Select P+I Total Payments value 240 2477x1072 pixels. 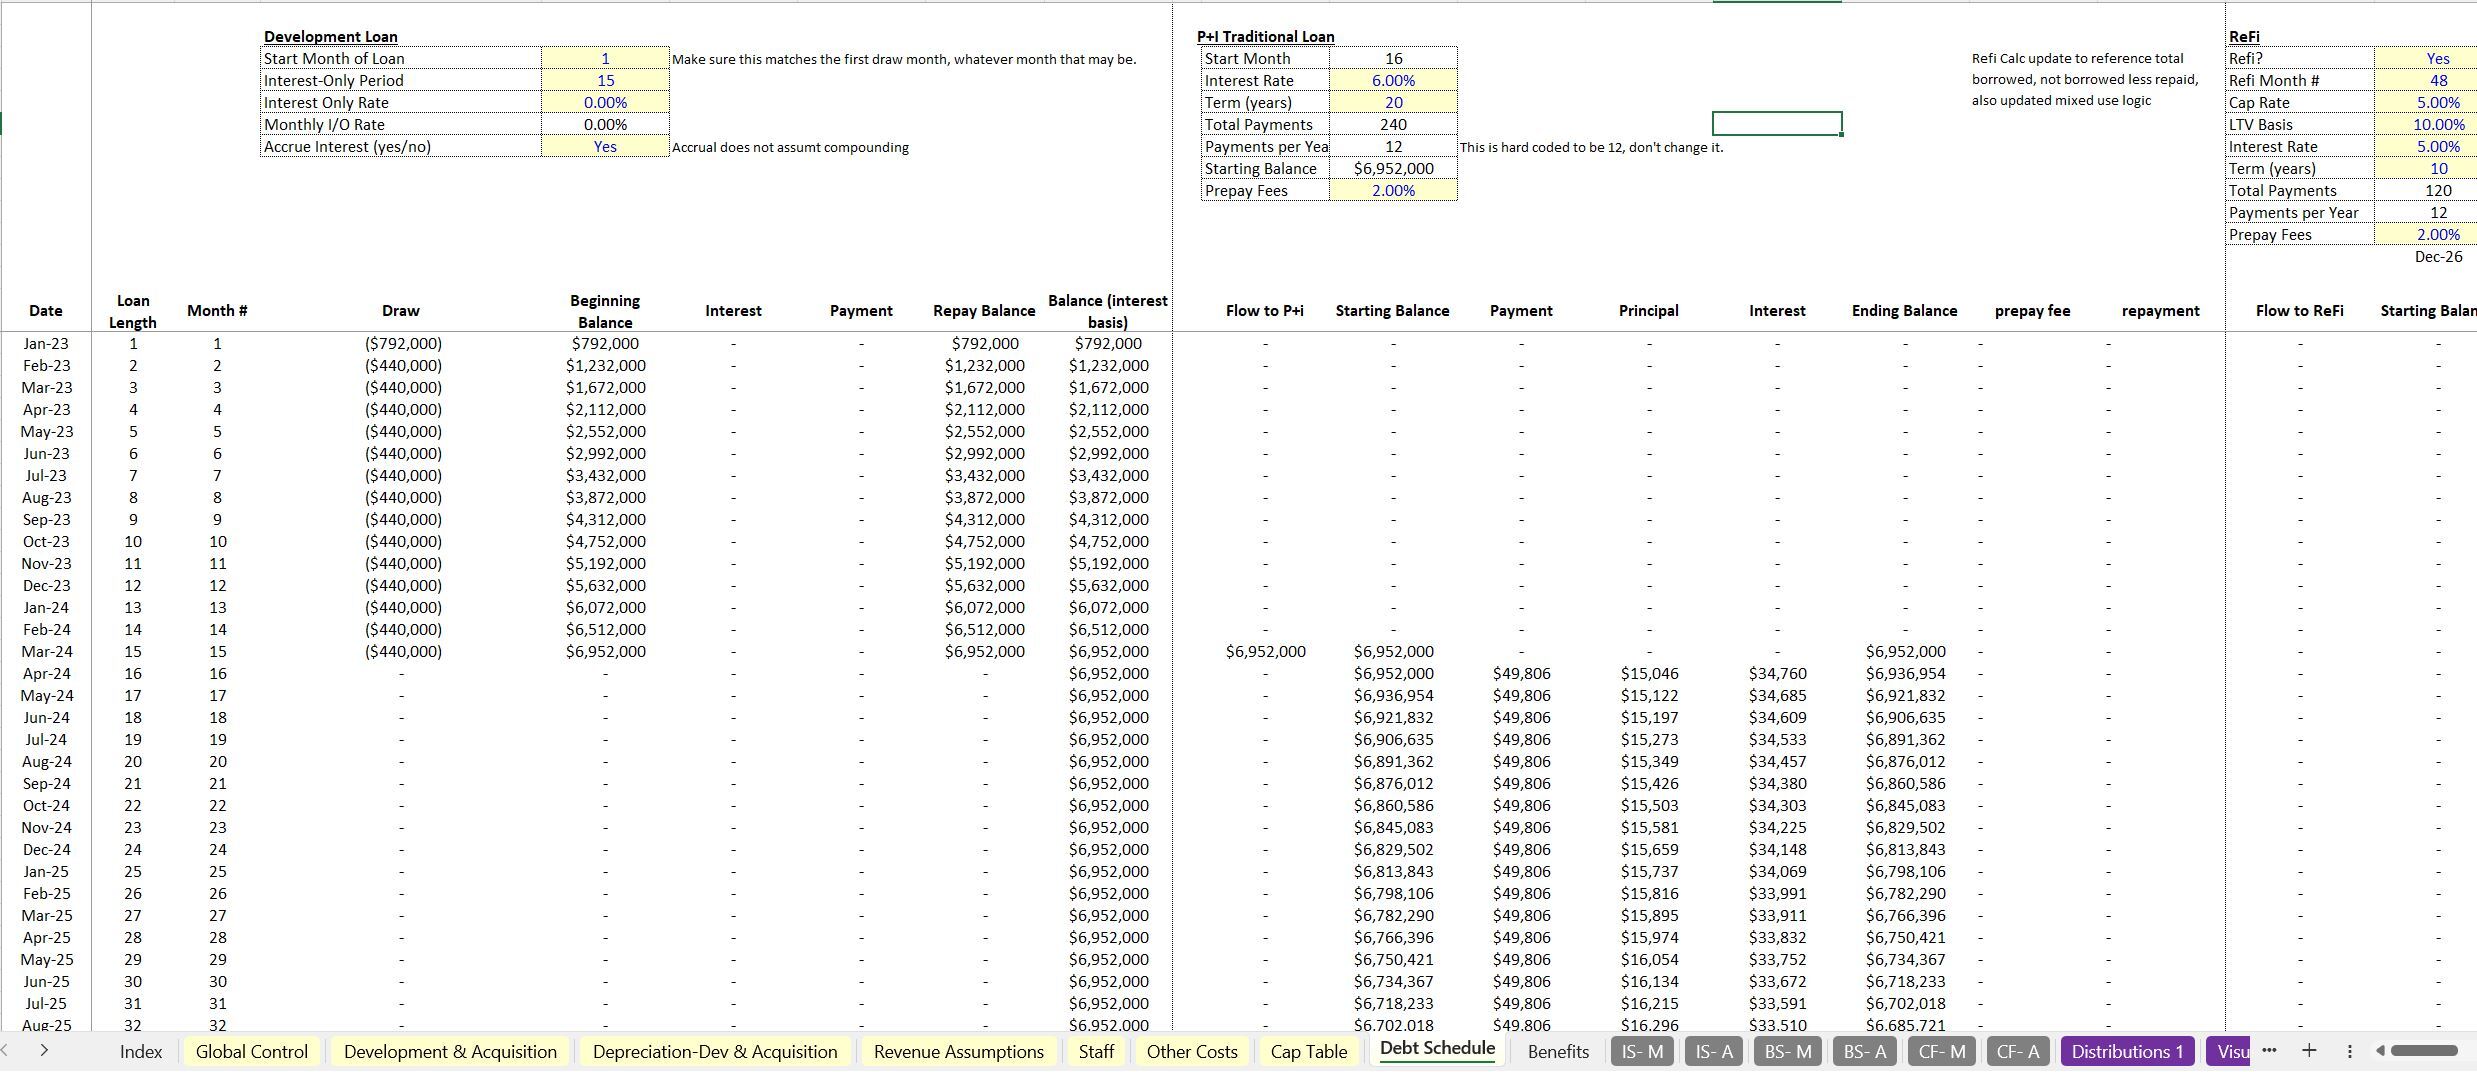(1393, 125)
